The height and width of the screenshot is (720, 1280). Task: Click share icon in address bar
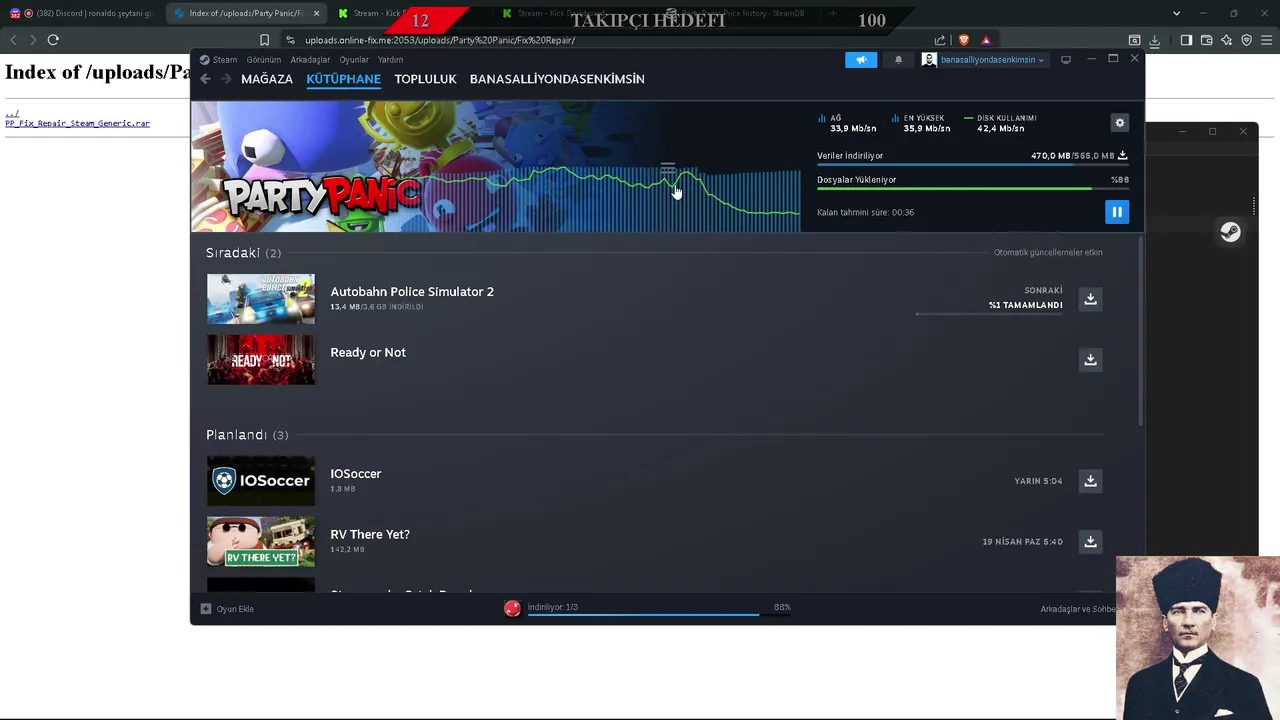tap(940, 40)
